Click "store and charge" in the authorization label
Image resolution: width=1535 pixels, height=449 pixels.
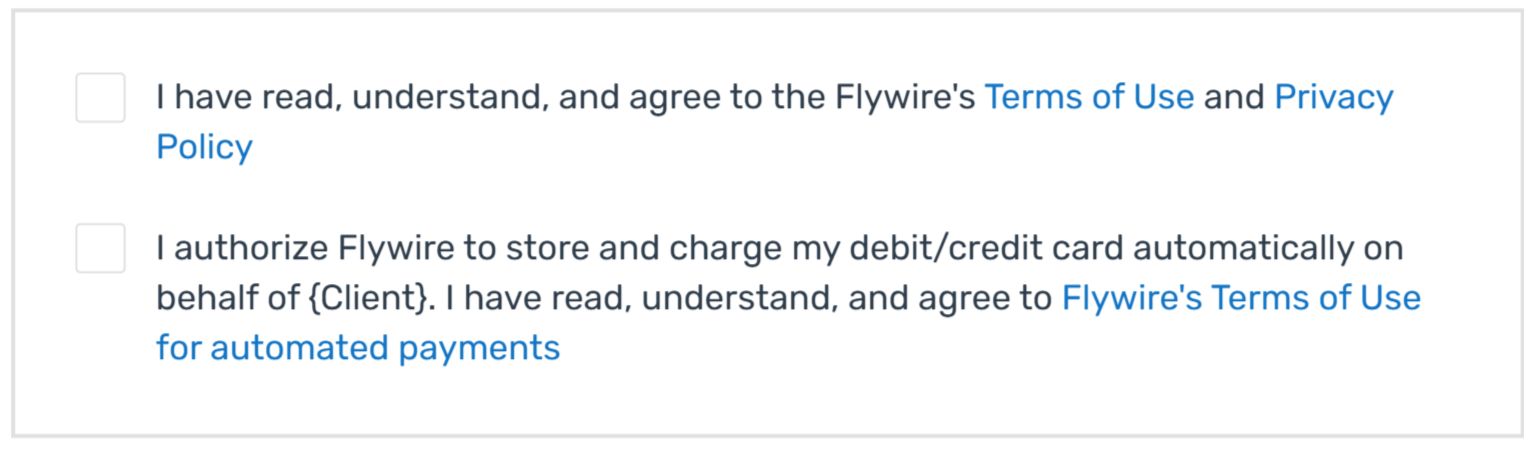(x=598, y=248)
